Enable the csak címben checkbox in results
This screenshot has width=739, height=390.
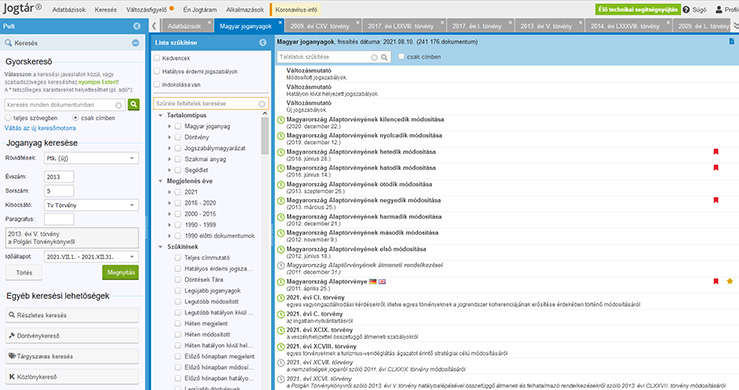pyautogui.click(x=401, y=57)
